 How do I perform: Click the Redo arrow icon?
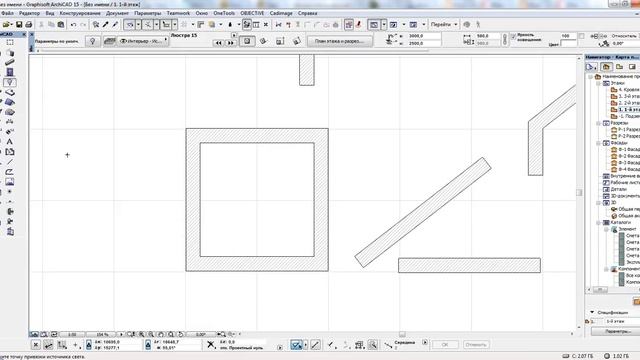click(x=83, y=24)
